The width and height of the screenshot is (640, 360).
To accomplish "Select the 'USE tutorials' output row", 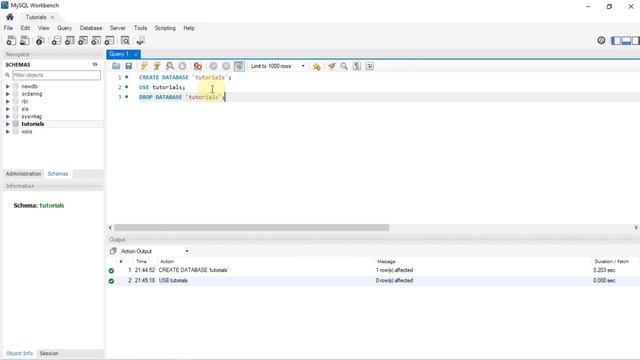I will tap(373, 280).
